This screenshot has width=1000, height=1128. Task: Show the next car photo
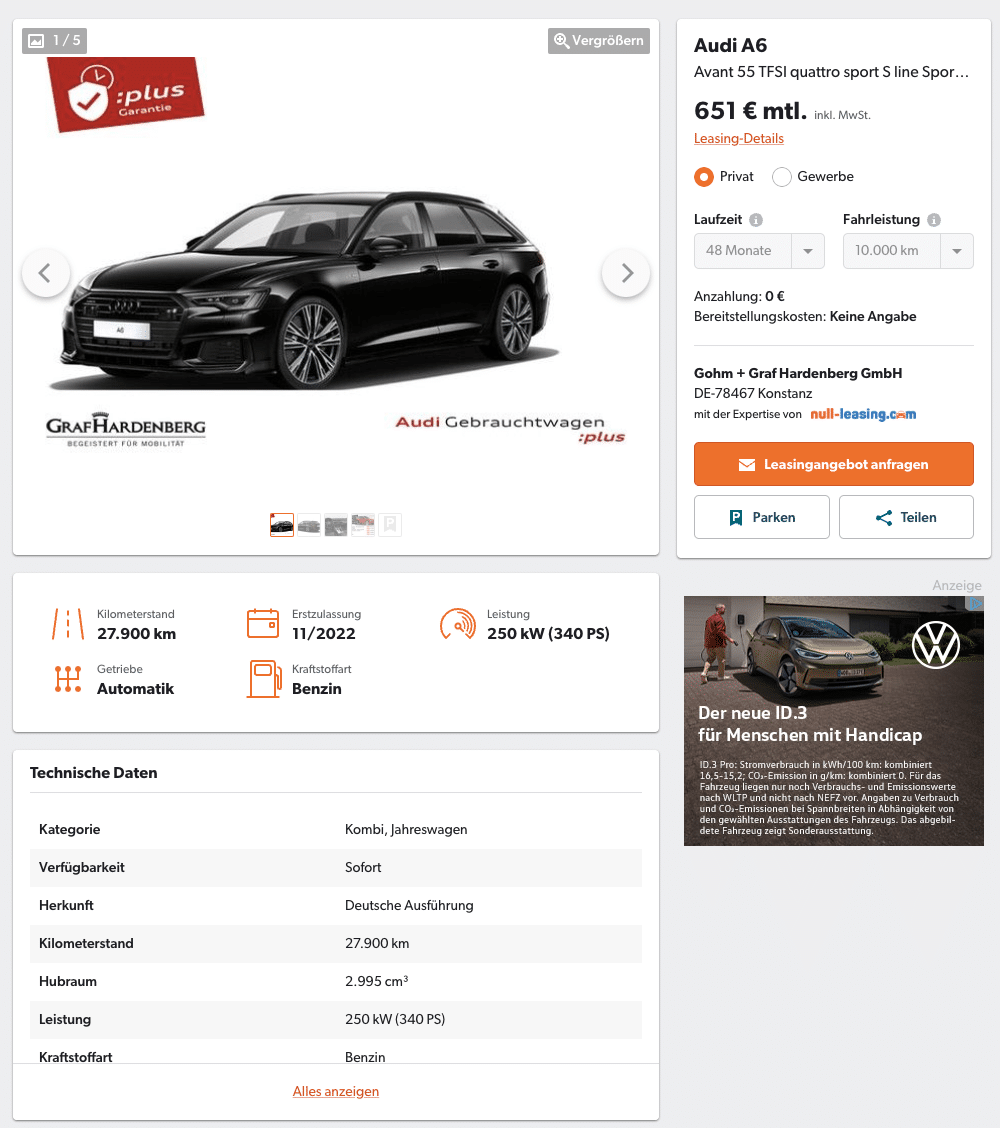pyautogui.click(x=626, y=273)
